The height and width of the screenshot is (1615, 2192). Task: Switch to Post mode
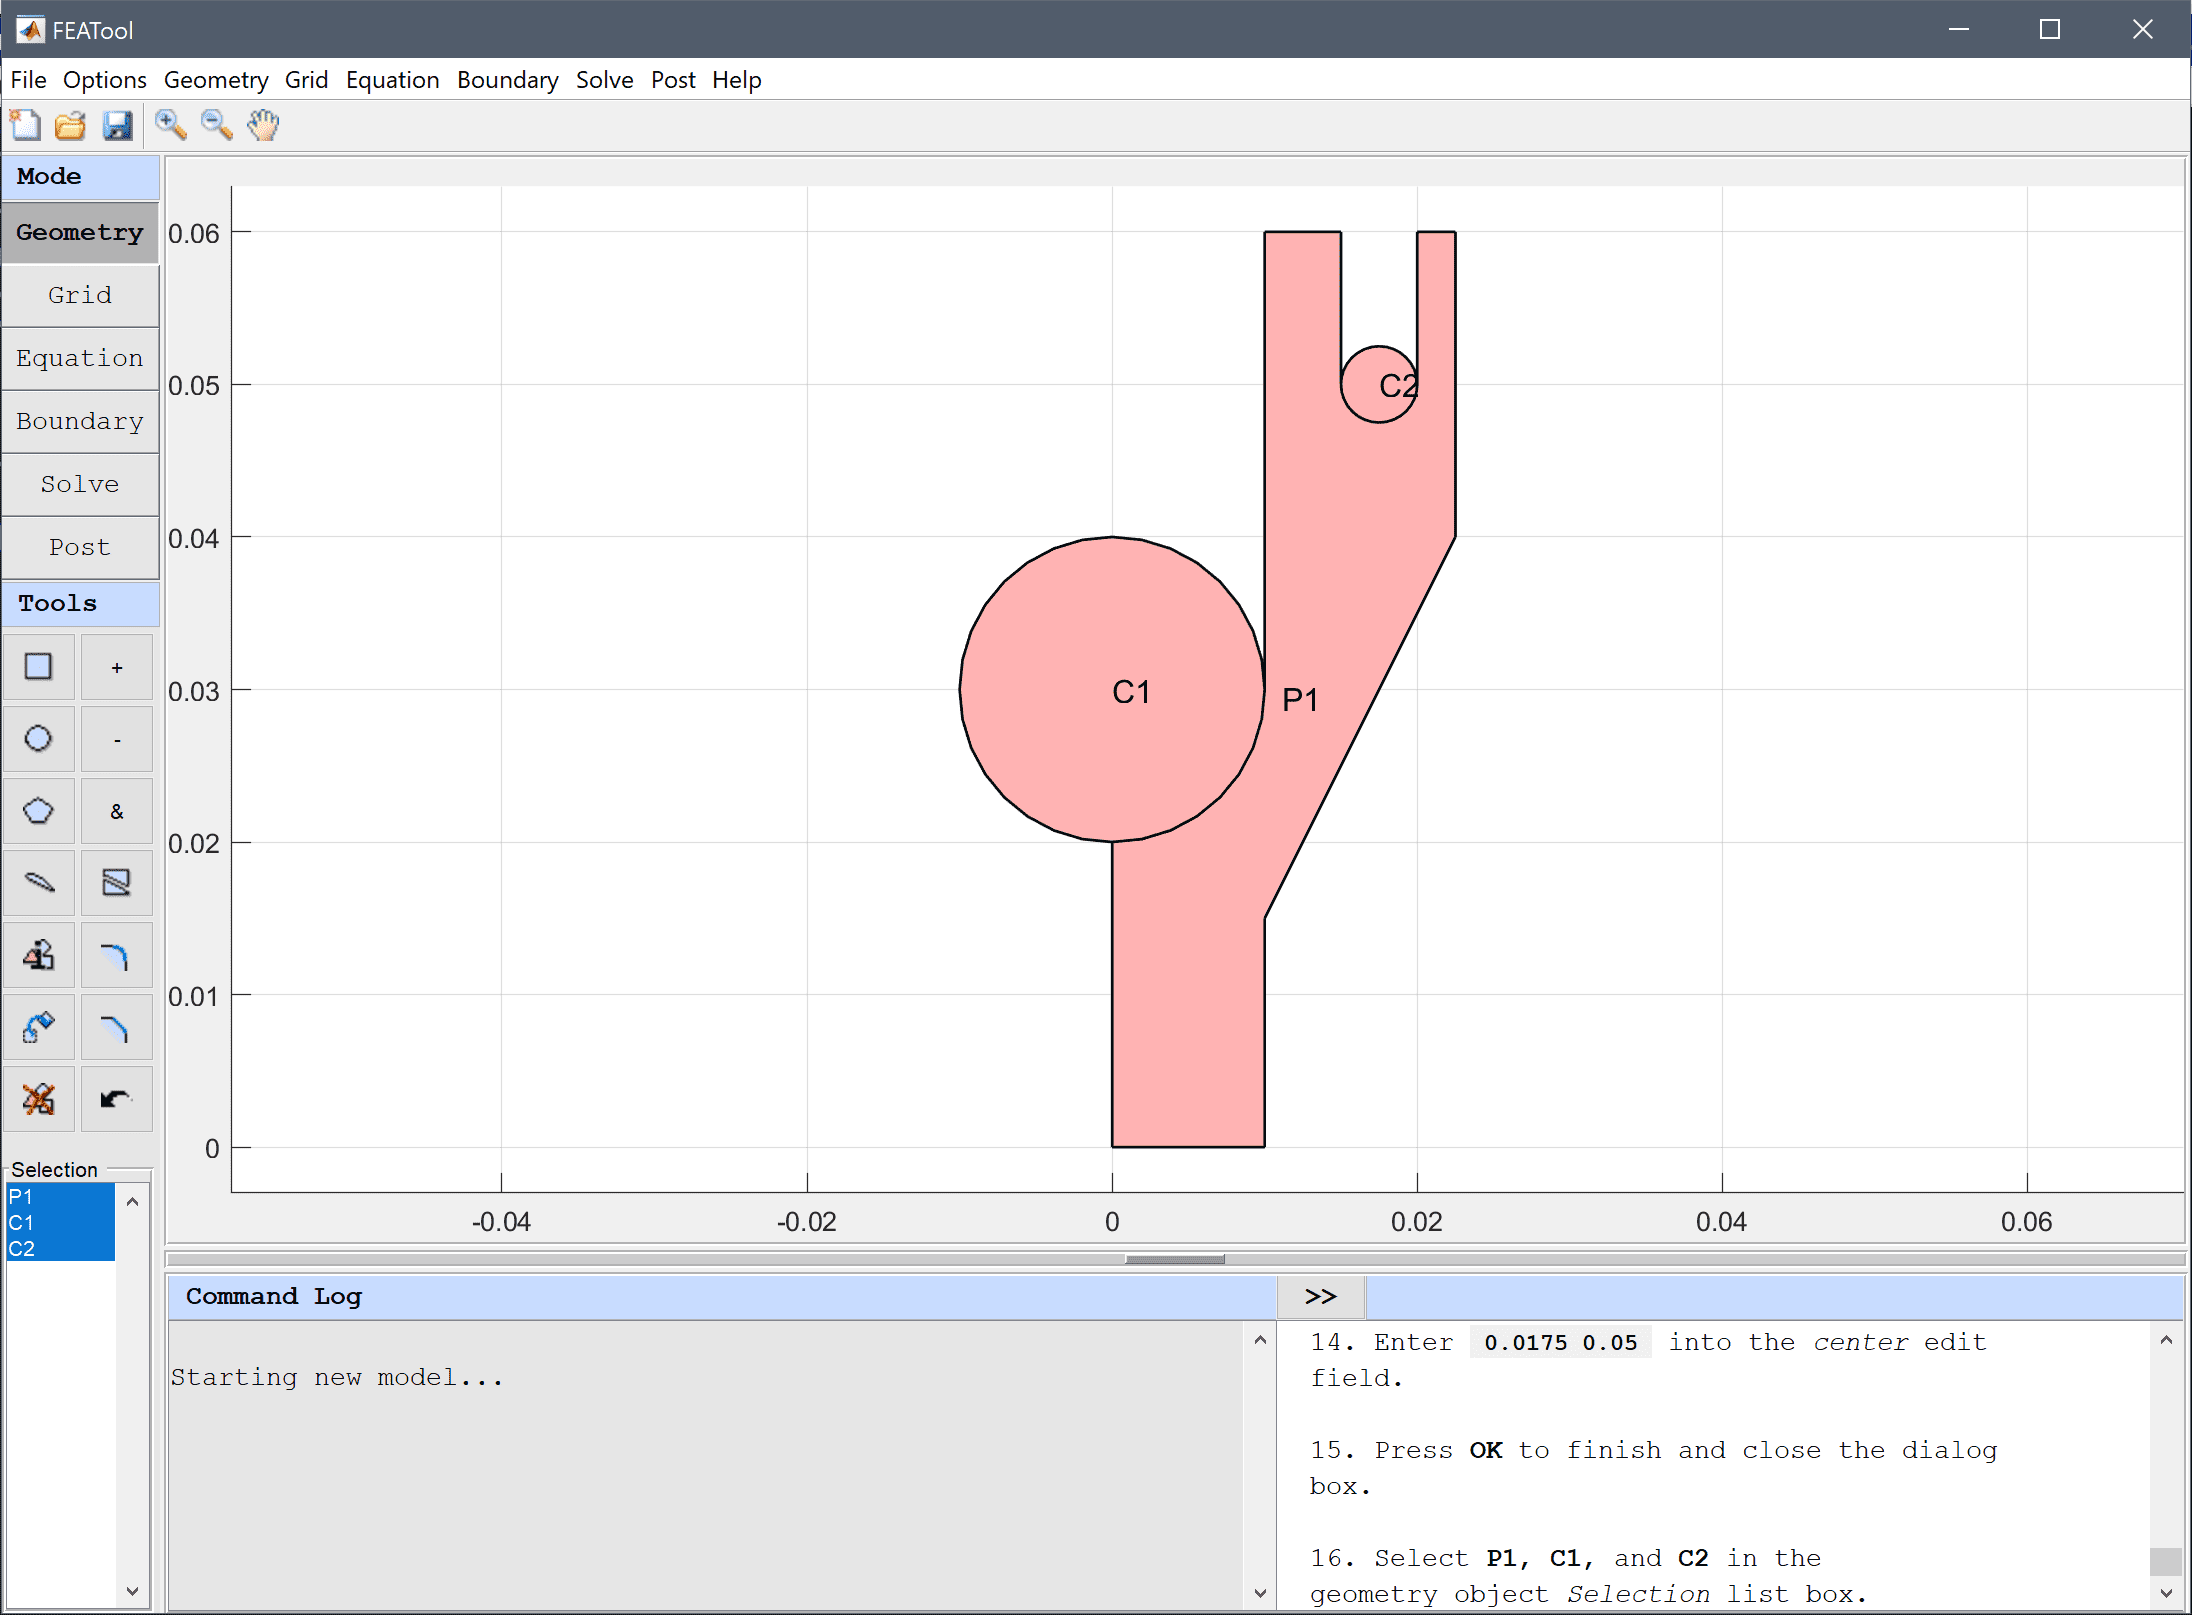point(80,547)
